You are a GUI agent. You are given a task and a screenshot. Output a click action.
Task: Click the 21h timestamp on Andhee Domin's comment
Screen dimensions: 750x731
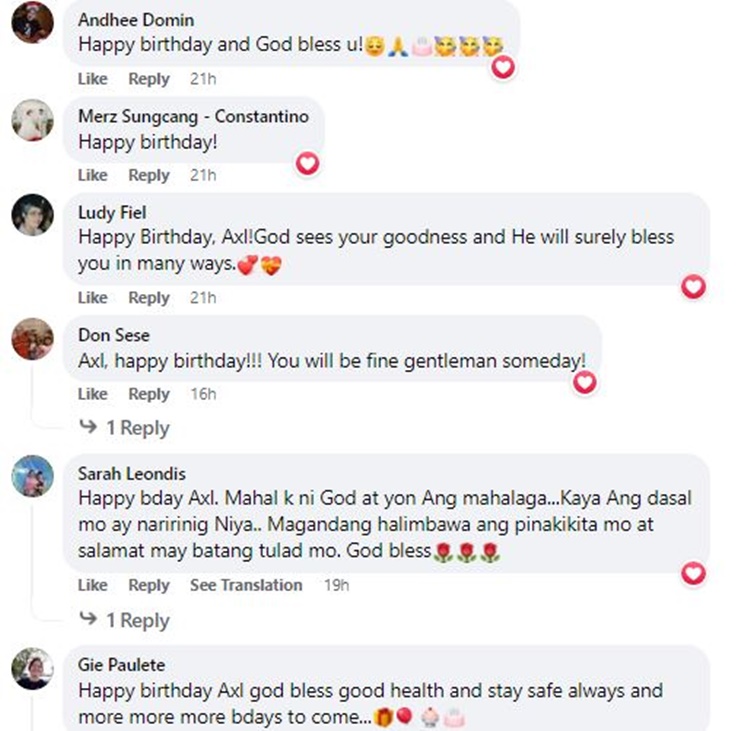(203, 79)
